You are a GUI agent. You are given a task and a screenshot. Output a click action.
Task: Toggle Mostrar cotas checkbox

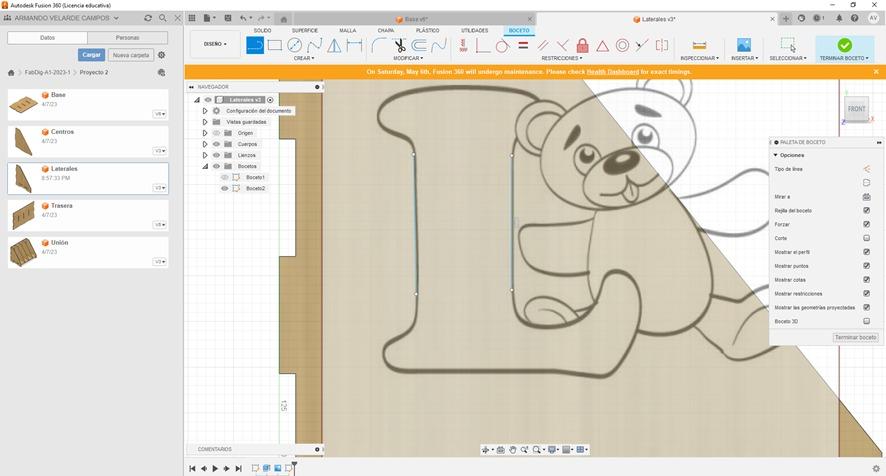click(x=866, y=280)
